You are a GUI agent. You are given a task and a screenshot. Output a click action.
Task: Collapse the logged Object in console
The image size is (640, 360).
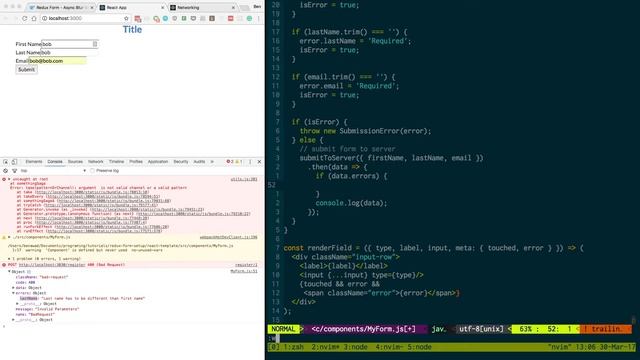tap(9, 271)
